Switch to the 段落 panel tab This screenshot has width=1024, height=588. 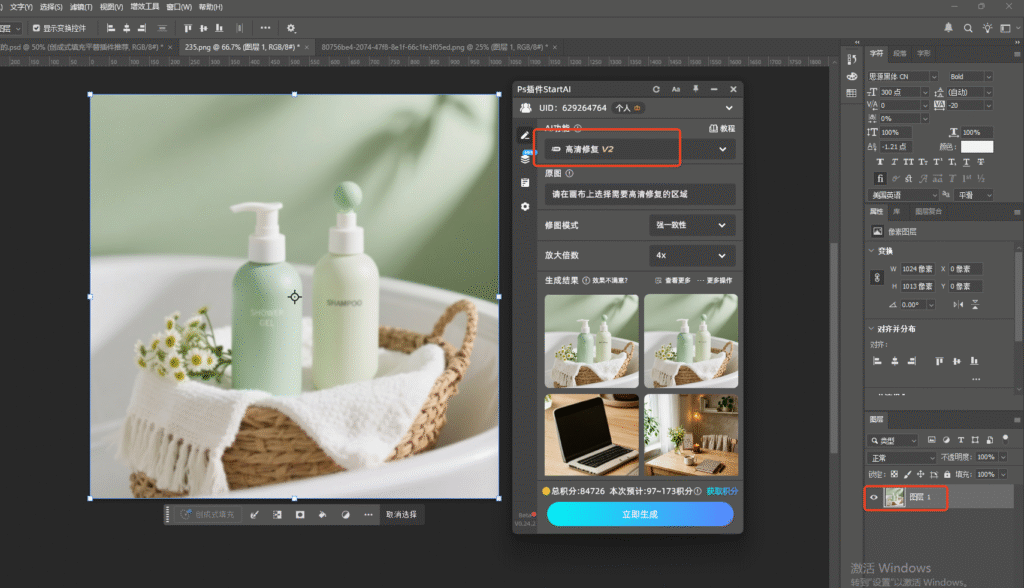(x=900, y=54)
